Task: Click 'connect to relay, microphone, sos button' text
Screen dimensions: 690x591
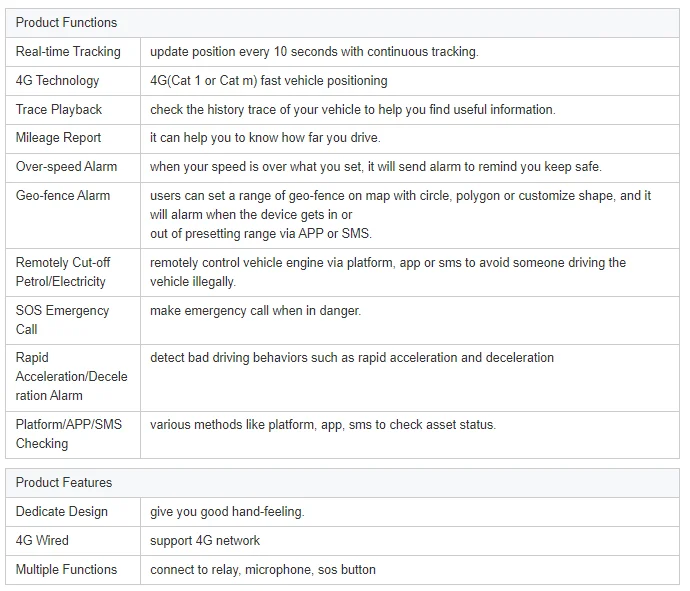Action: pos(263,569)
